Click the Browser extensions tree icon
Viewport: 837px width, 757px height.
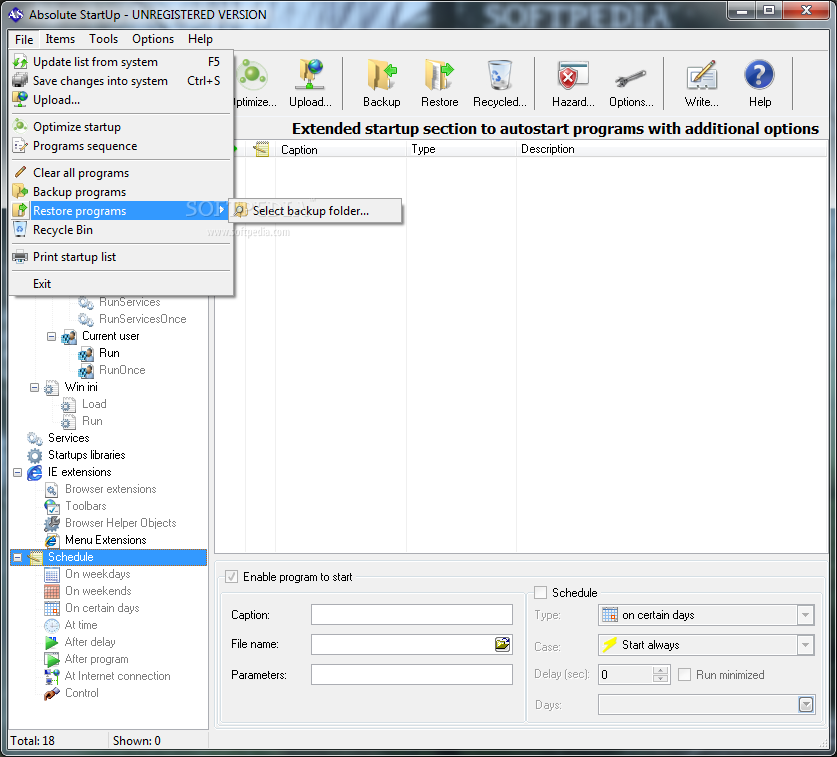(52, 490)
